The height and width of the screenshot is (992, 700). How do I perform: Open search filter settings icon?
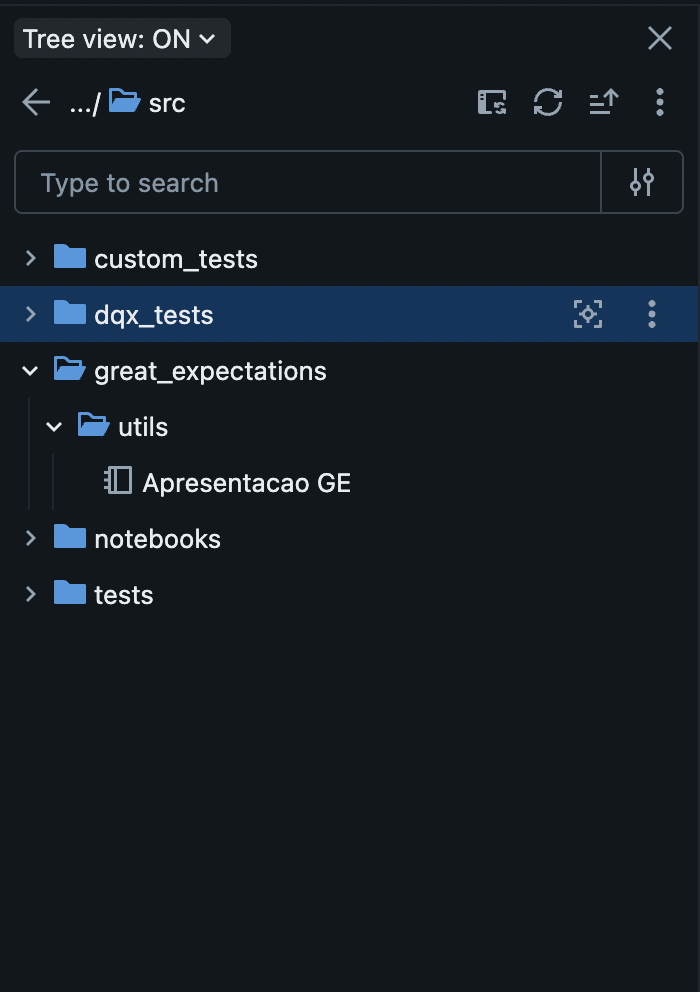click(x=642, y=182)
